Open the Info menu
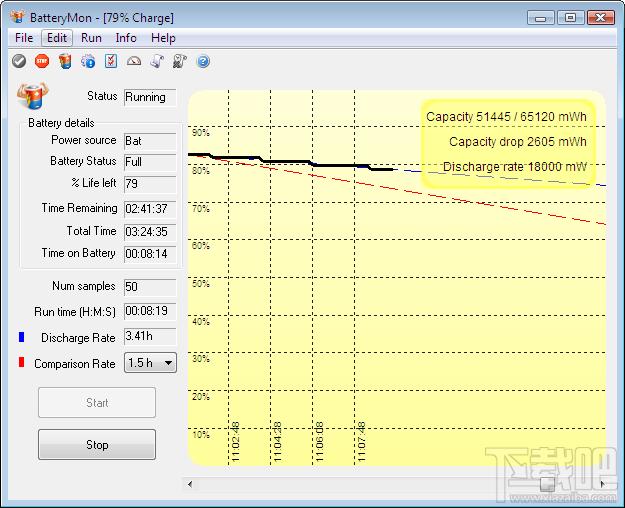The width and height of the screenshot is (625, 508). tap(126, 38)
